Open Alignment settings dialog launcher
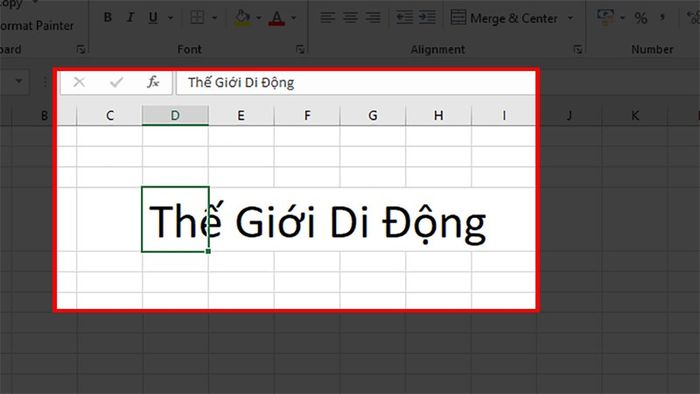The width and height of the screenshot is (700, 394). [578, 49]
